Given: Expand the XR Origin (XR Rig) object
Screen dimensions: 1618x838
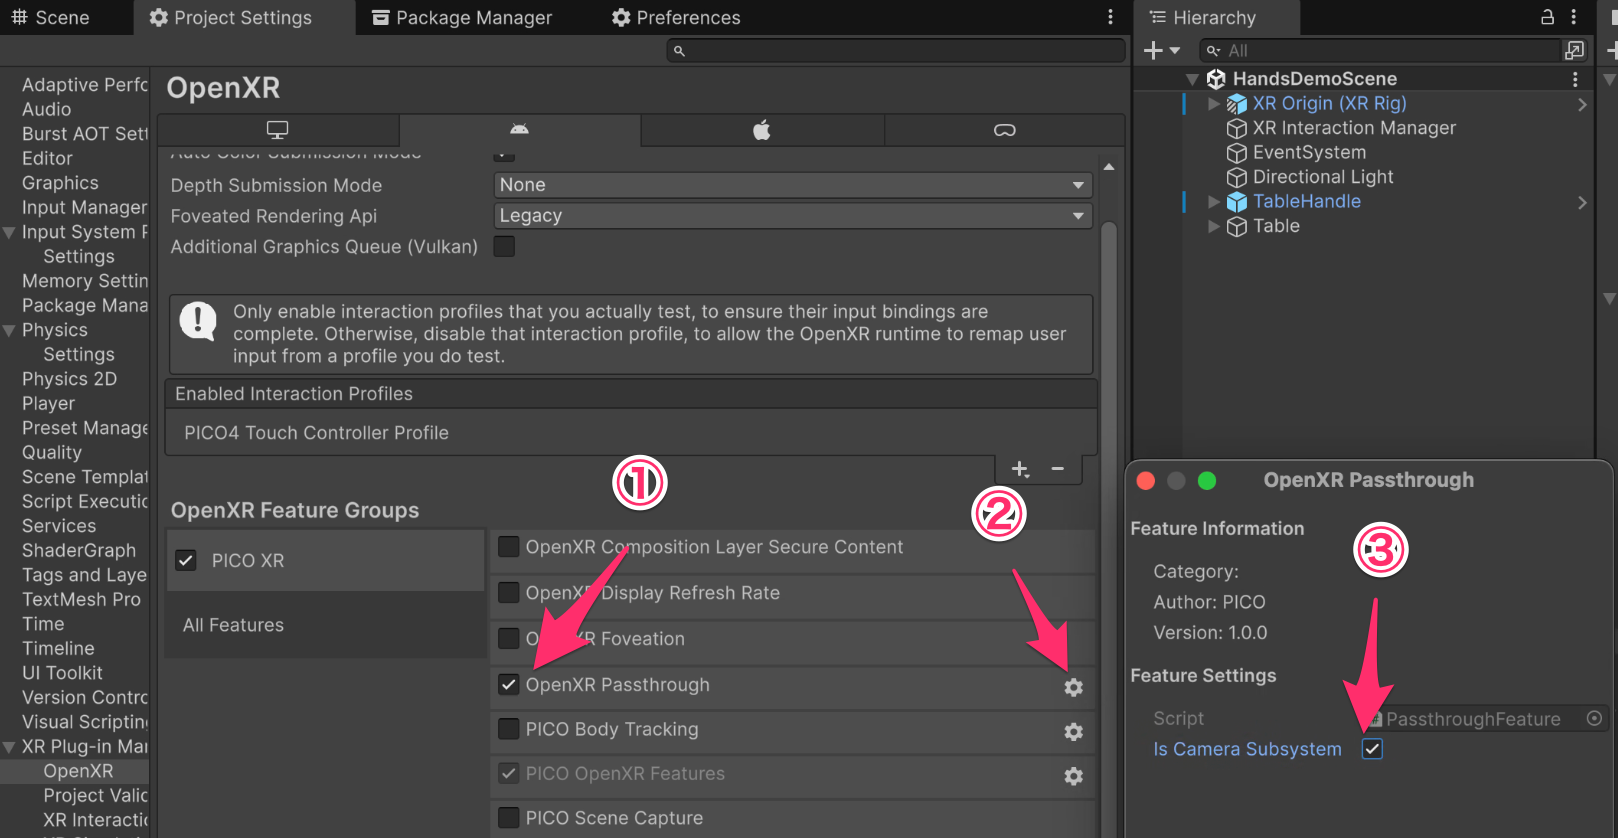Looking at the screenshot, I should pyautogui.click(x=1214, y=103).
